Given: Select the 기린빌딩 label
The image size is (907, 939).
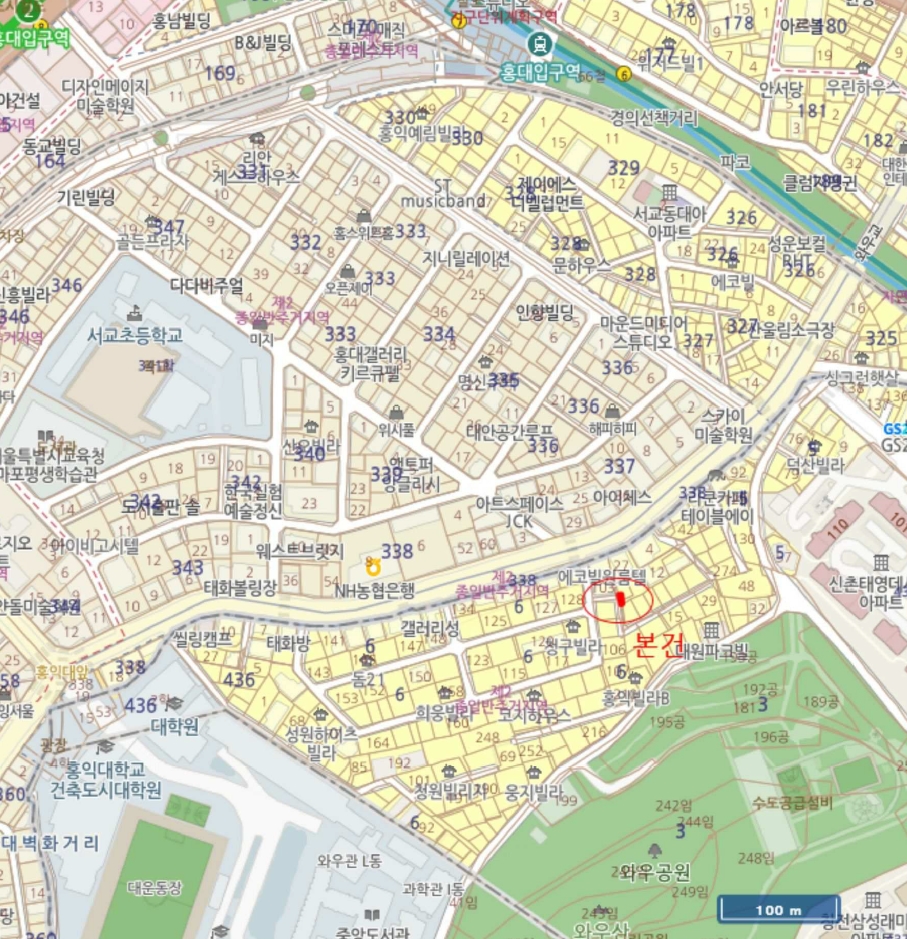Looking at the screenshot, I should click(x=86, y=198).
